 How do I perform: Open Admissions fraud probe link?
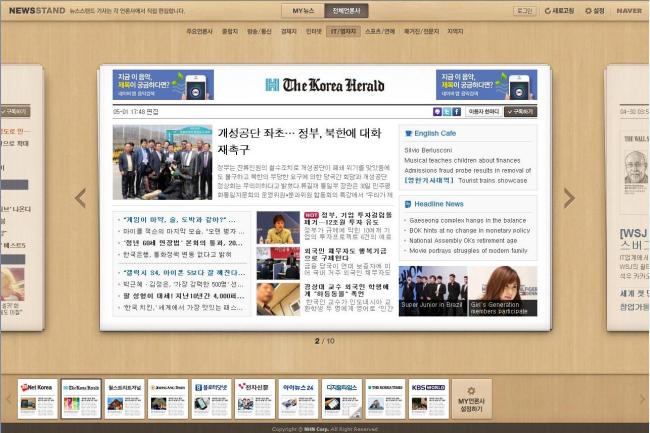(467, 170)
